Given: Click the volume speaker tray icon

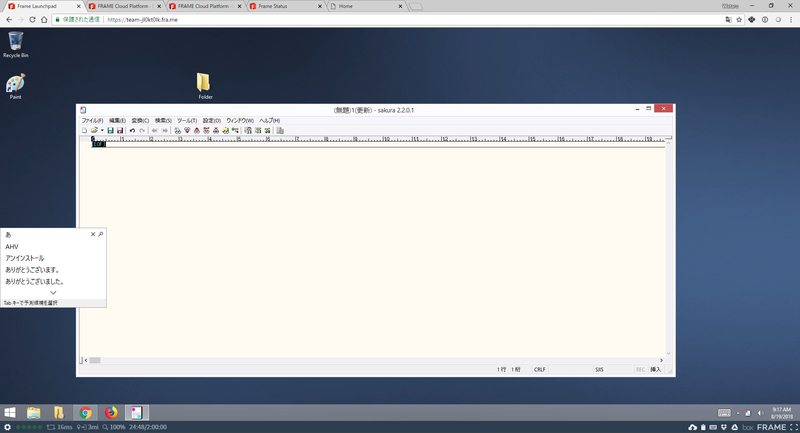Looking at the screenshot, I should [760, 413].
